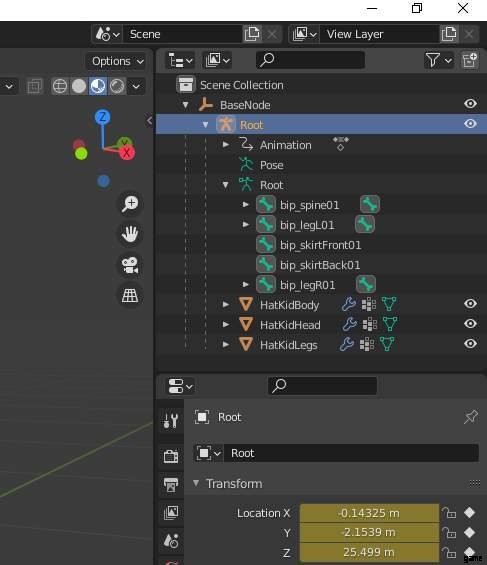Toggle visibility of HatKidLegs
This screenshot has width=487, height=565.
[470, 344]
